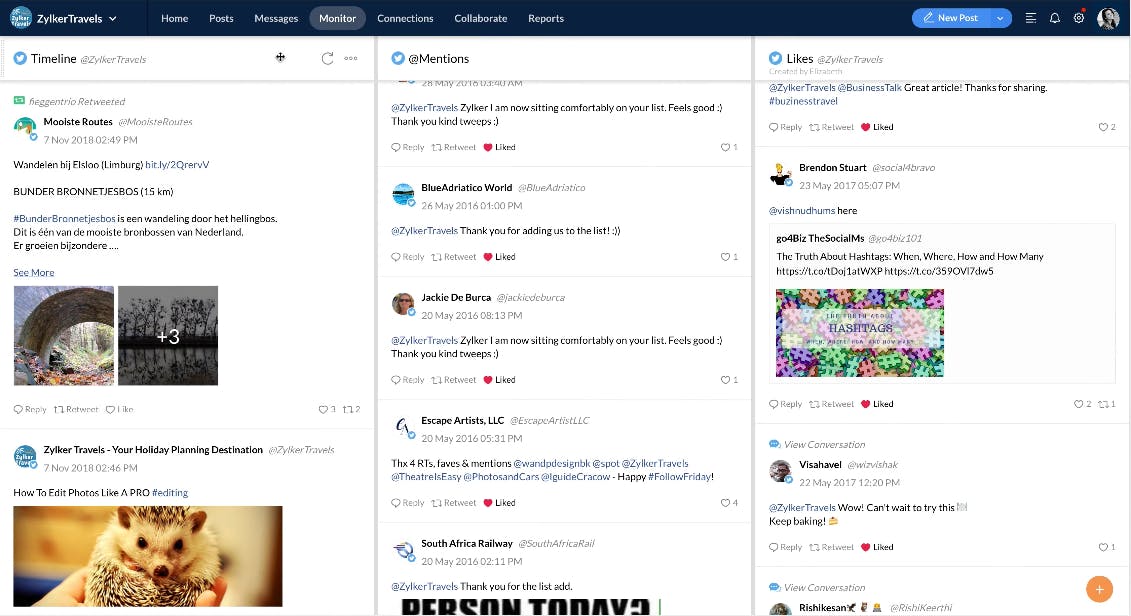Click the #FollowFriday hashtag
The height and width of the screenshot is (616, 1131).
pyautogui.click(x=679, y=477)
